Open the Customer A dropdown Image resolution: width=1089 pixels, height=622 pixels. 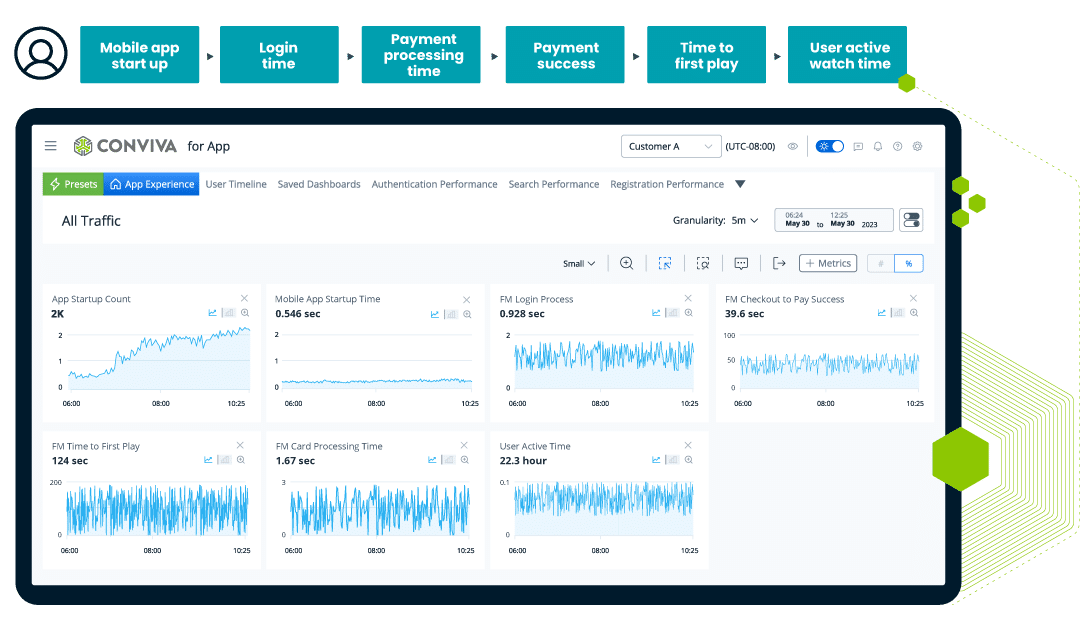(671, 146)
